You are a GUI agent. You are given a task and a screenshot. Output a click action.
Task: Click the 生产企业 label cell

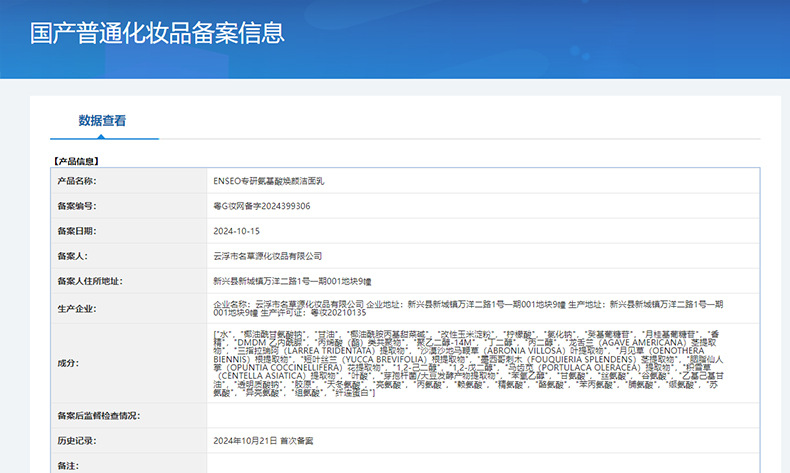[x=128, y=309]
